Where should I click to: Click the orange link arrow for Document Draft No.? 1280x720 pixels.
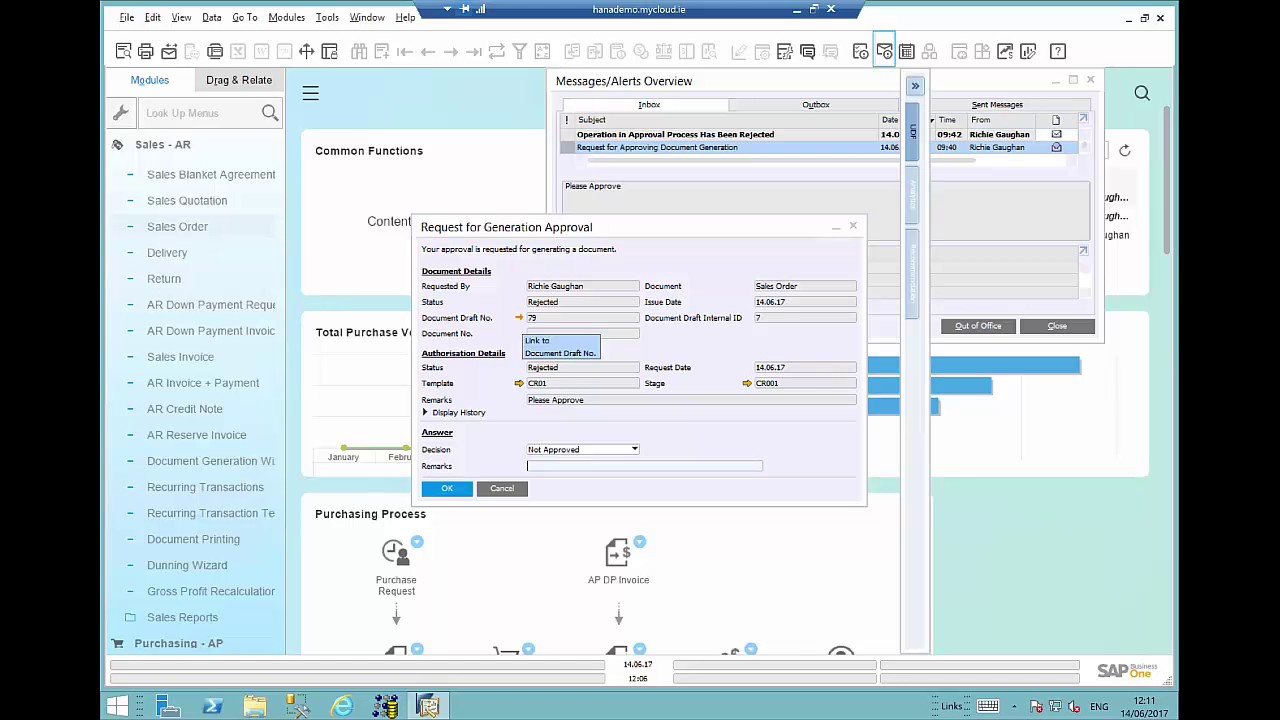[519, 318]
